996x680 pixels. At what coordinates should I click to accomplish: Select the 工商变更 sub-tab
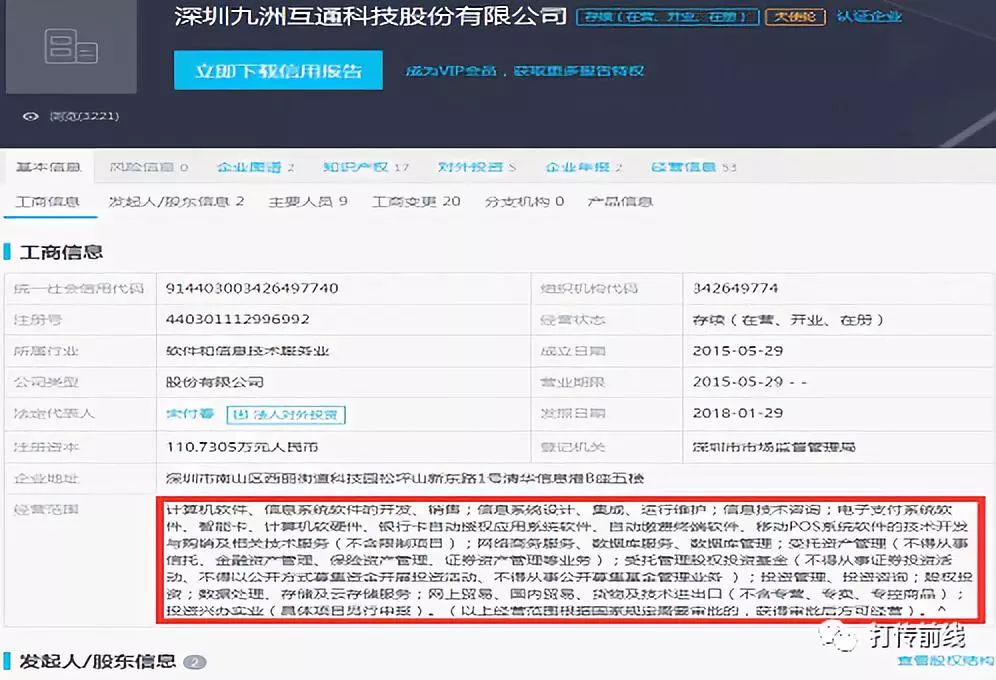coord(416,201)
